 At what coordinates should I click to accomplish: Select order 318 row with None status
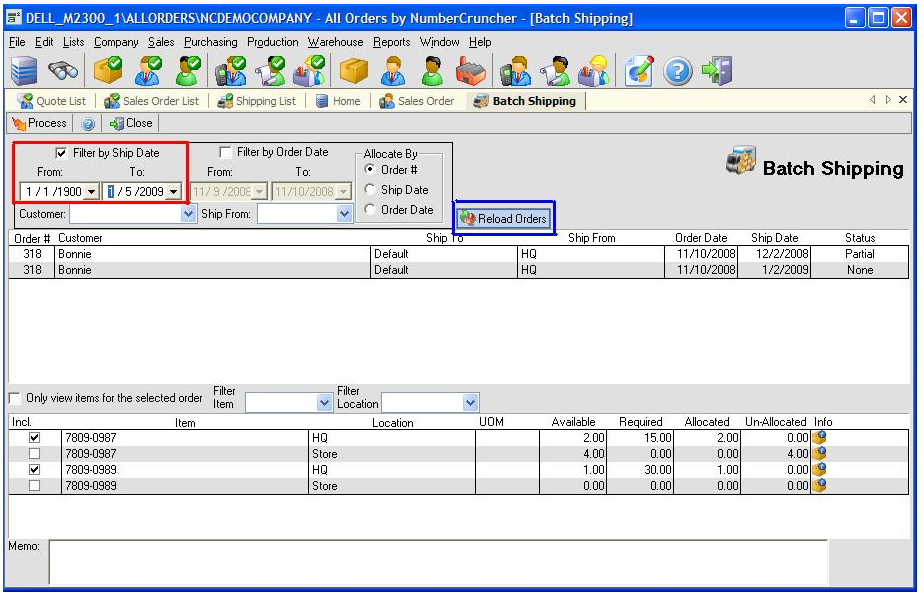coord(458,270)
